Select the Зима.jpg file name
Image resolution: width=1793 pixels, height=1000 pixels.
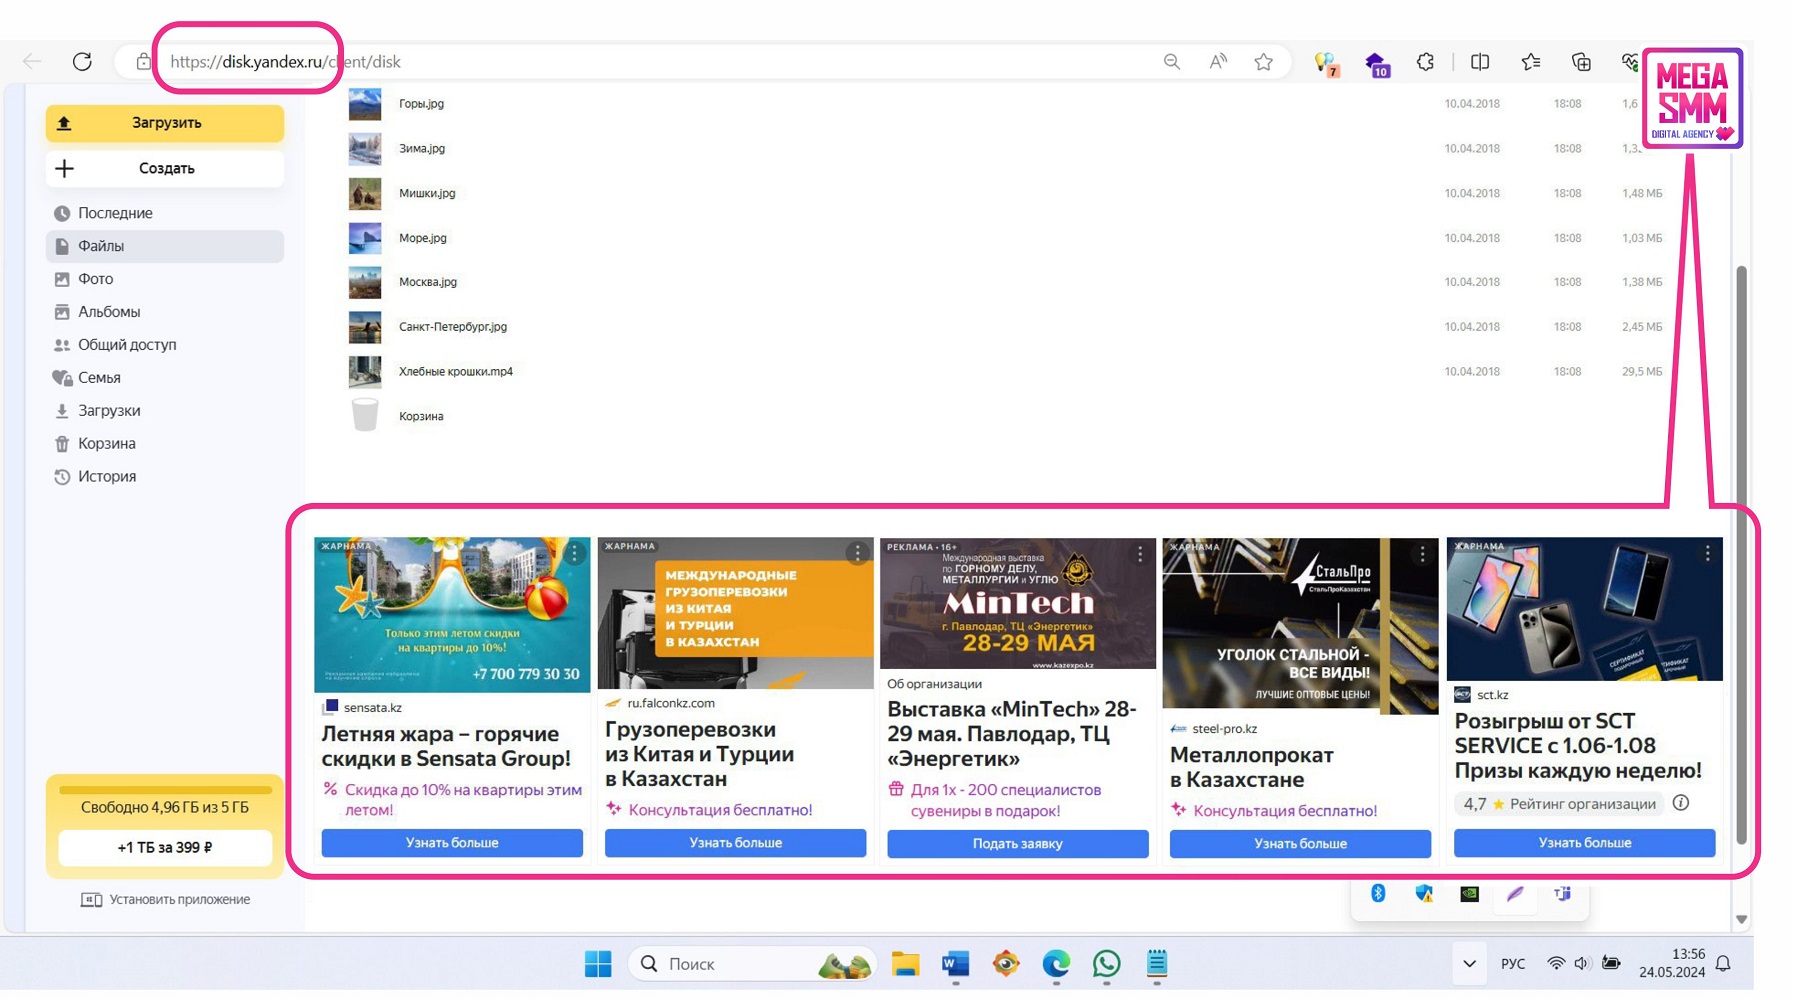tap(422, 149)
